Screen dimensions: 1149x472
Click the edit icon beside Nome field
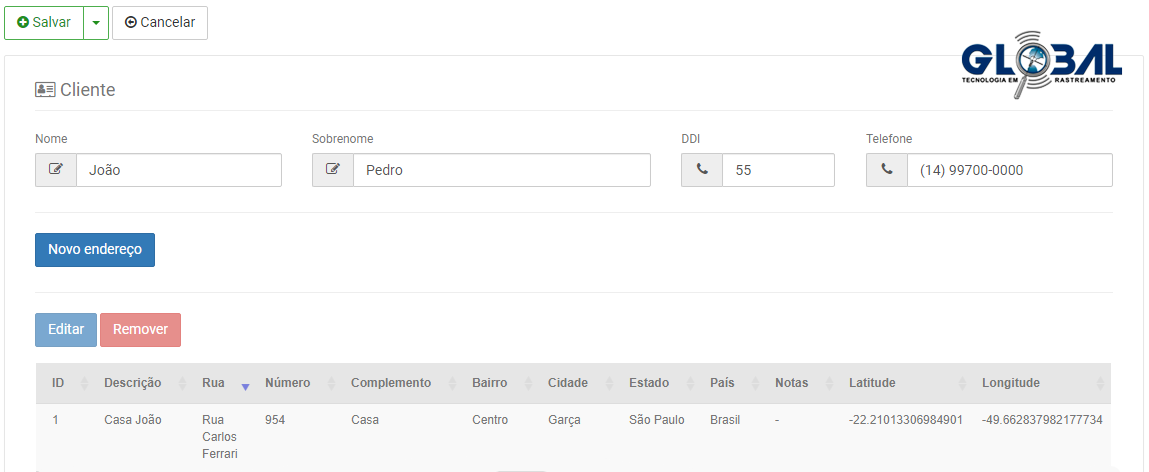click(x=56, y=170)
